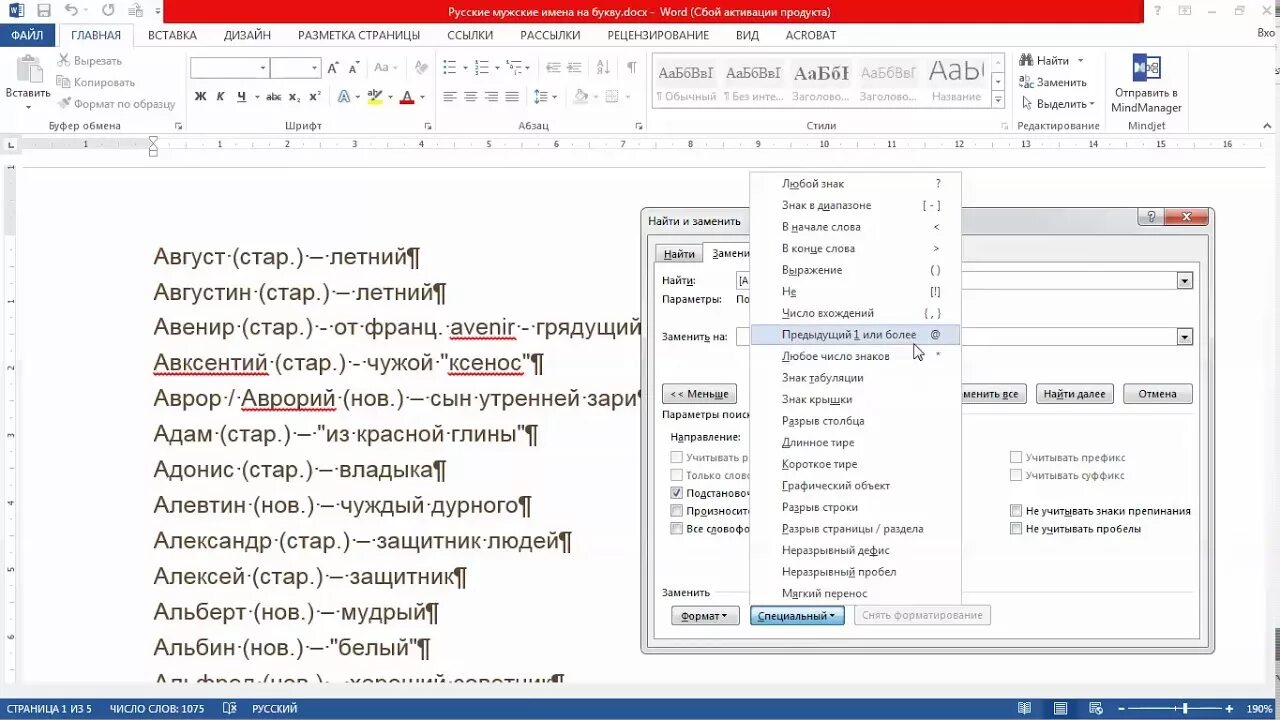The height and width of the screenshot is (720, 1280).
Task: Enable Не учитывать знаки препинания checkbox
Action: tap(1016, 511)
